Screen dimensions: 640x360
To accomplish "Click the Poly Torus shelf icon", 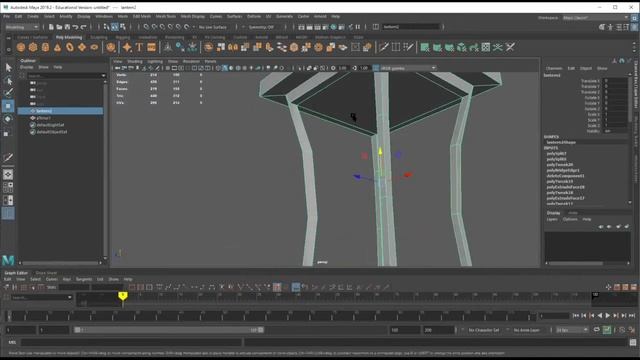I will tap(70, 47).
